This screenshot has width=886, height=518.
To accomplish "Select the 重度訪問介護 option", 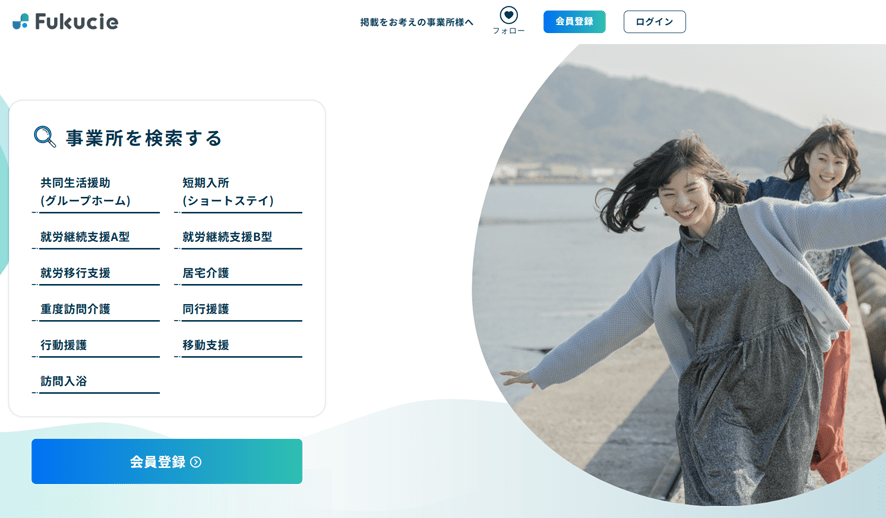I will (96, 310).
